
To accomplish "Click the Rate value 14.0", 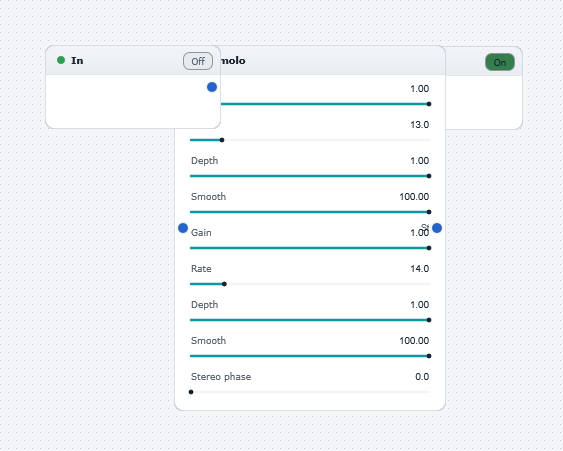I will point(420,269).
